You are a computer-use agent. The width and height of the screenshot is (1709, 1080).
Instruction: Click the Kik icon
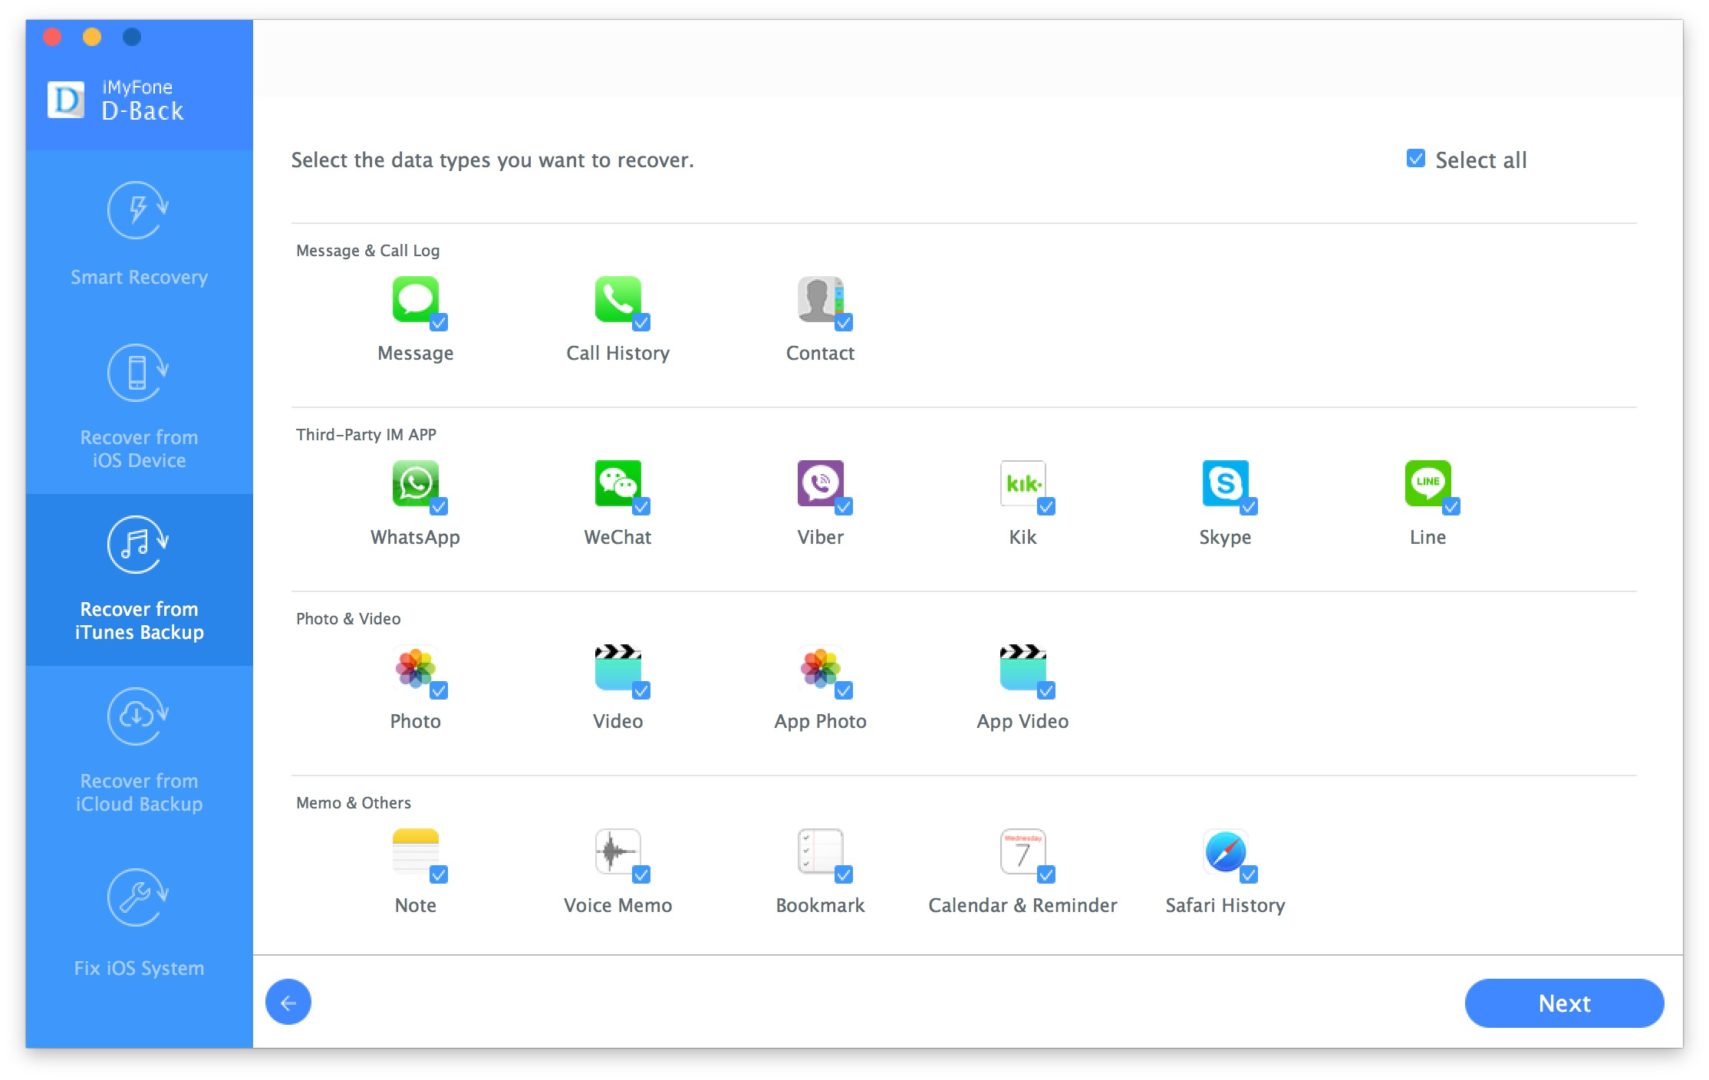1023,483
